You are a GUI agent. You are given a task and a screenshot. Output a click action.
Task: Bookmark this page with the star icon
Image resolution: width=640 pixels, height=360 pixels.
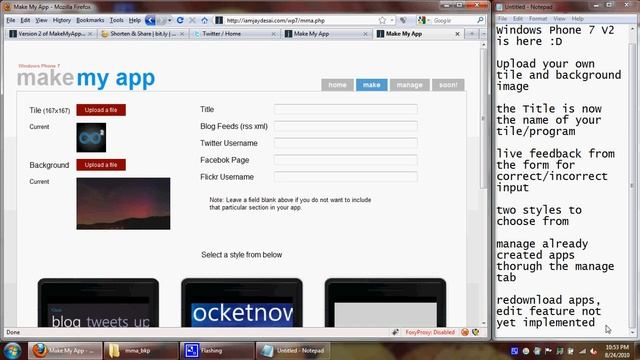coord(382,20)
